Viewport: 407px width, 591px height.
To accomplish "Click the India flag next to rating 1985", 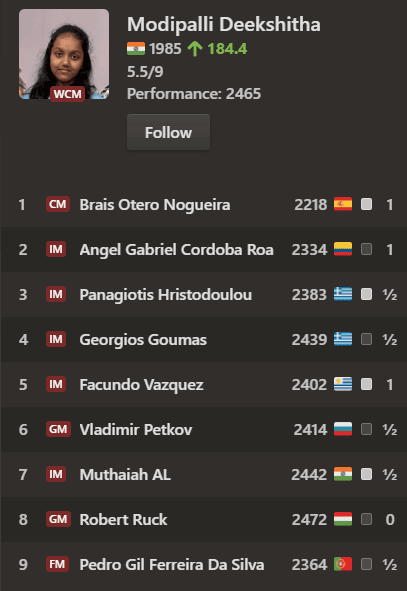I will coord(136,49).
